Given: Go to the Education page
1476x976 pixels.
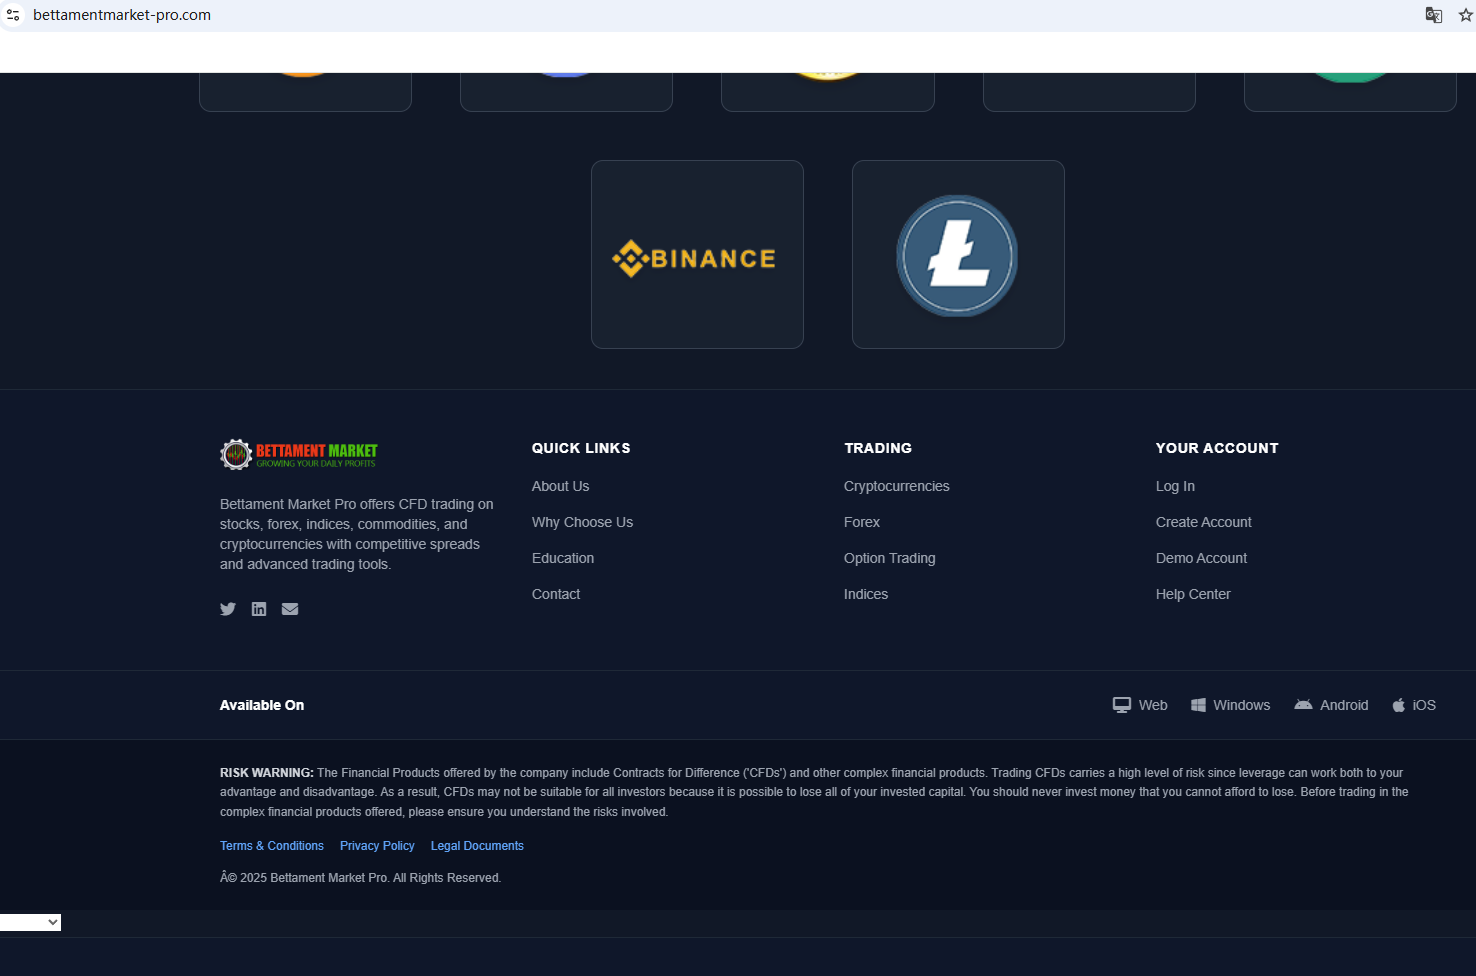Looking at the screenshot, I should coord(563,558).
